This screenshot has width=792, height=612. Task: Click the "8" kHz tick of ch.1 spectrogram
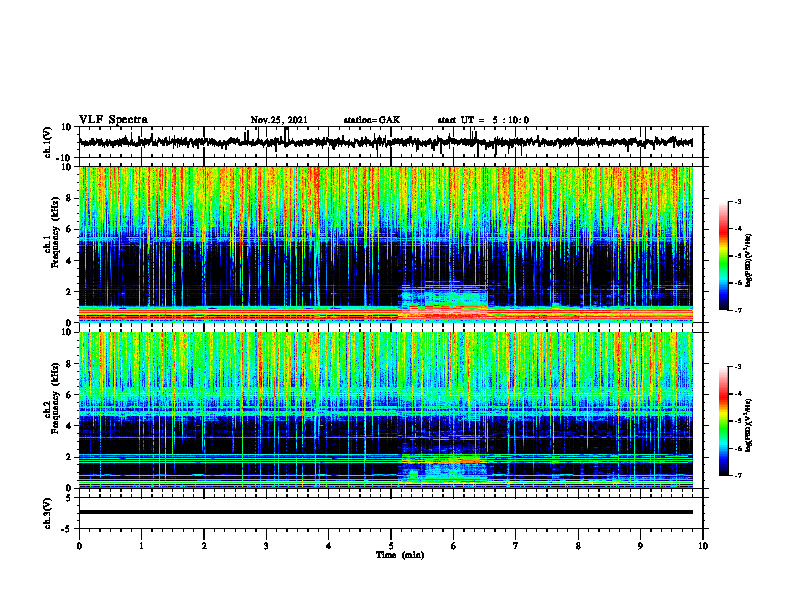[x=69, y=198]
